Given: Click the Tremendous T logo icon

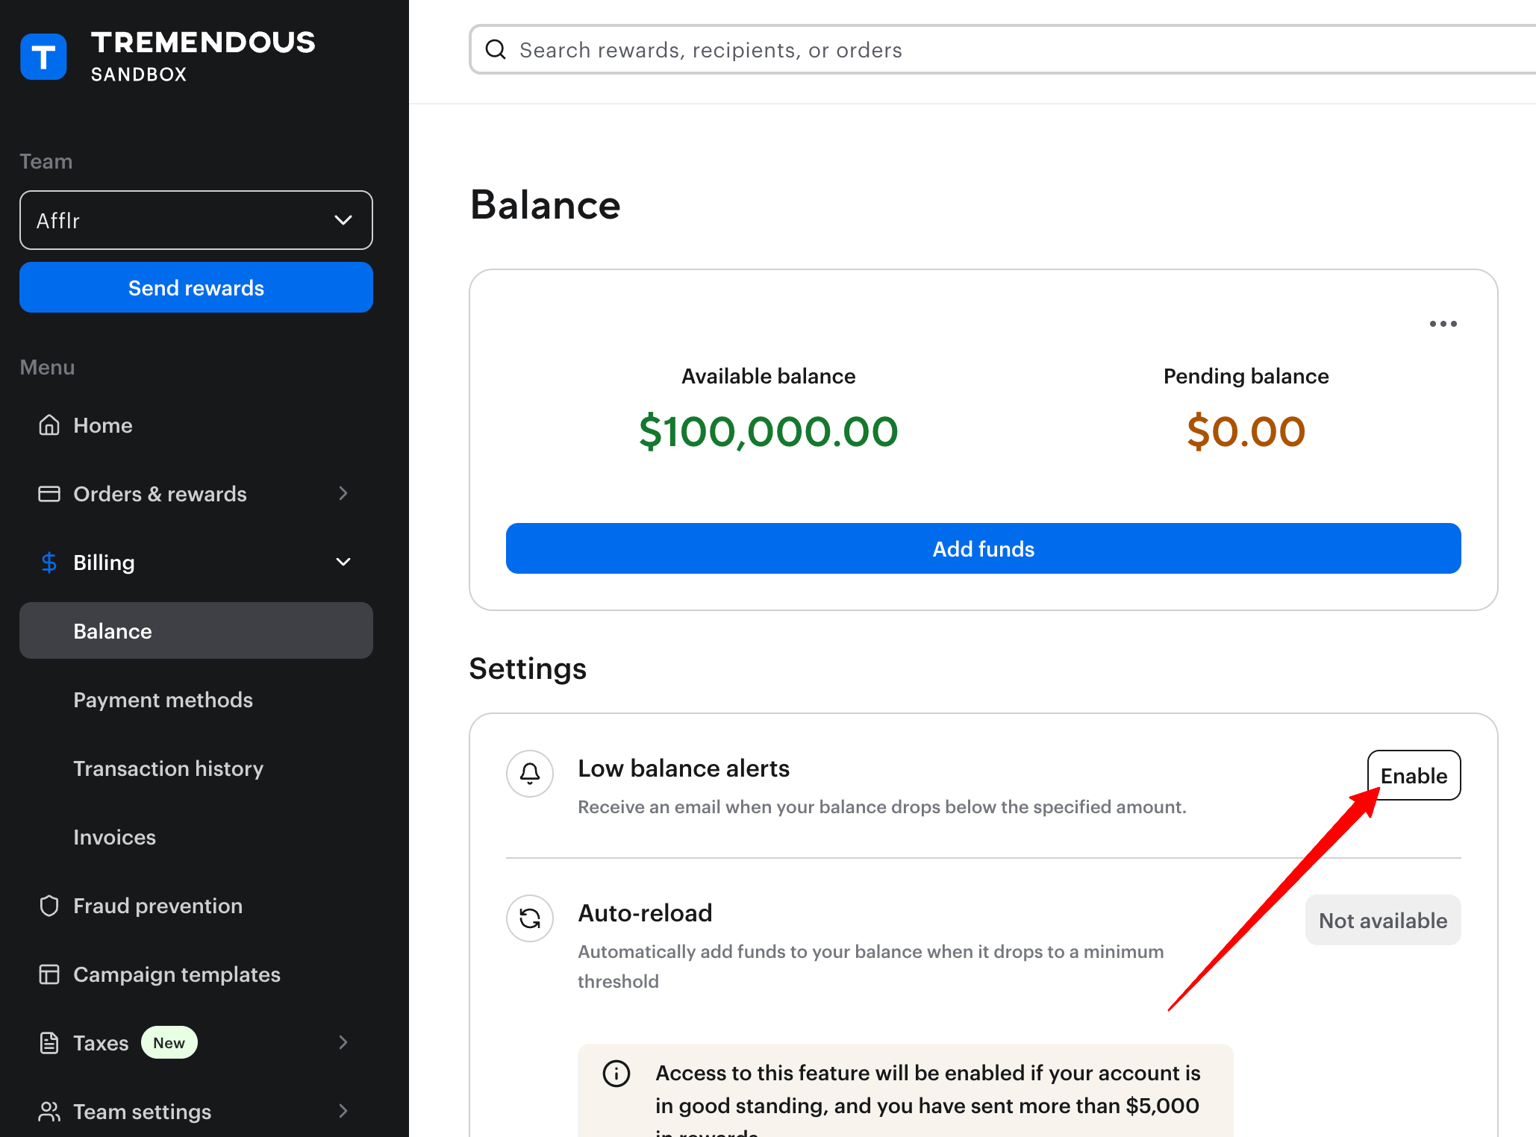Looking at the screenshot, I should [x=44, y=57].
